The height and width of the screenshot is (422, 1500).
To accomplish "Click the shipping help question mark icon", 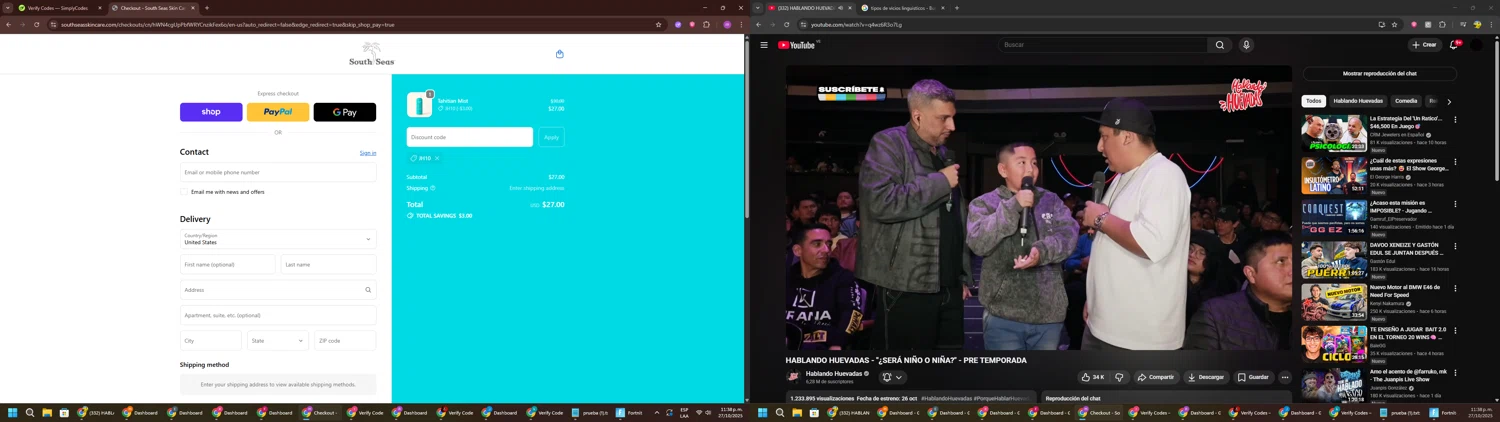I will (432, 188).
